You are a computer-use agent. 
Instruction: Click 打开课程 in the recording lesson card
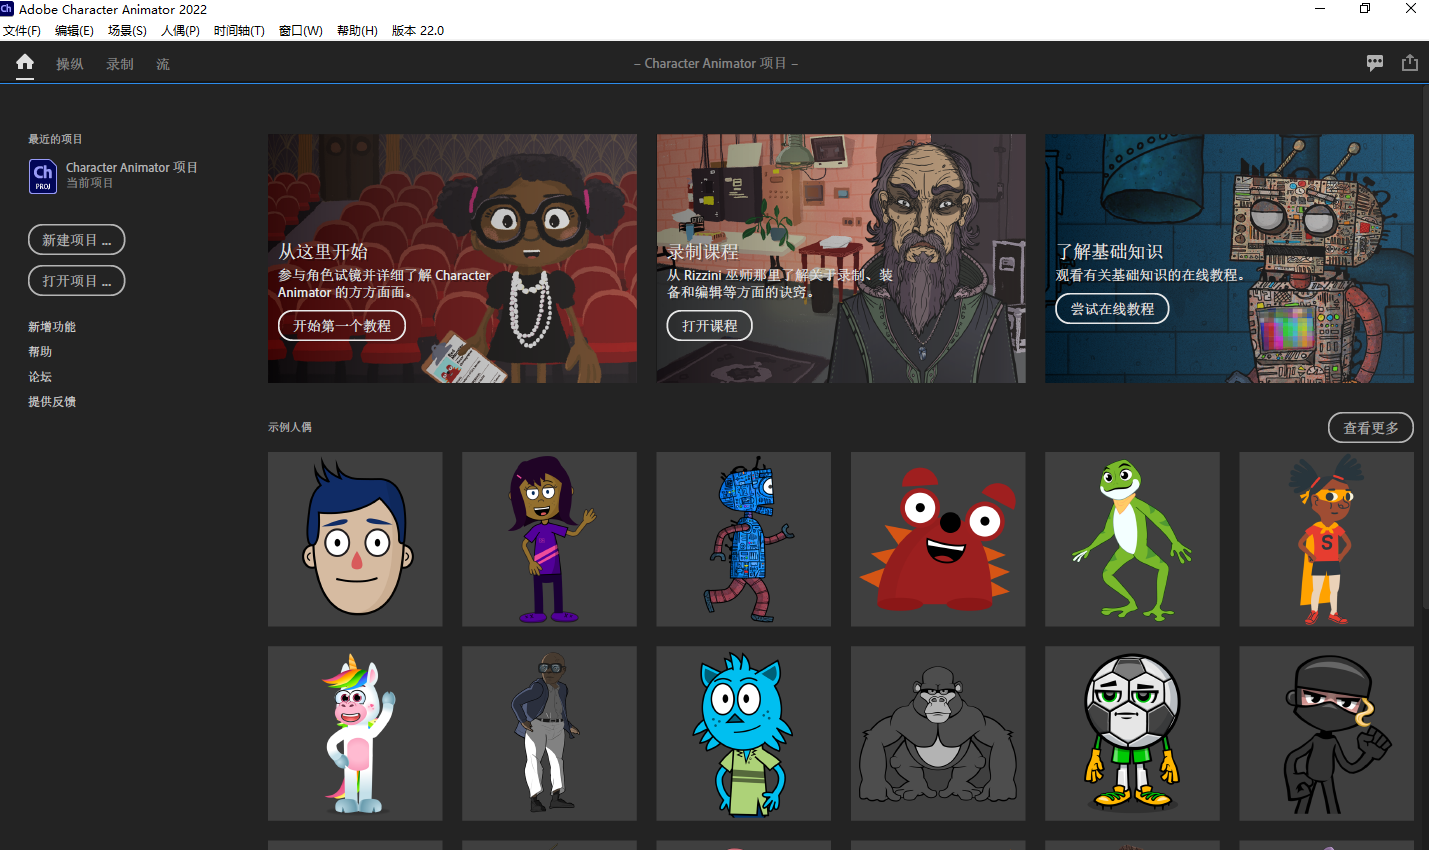click(709, 325)
